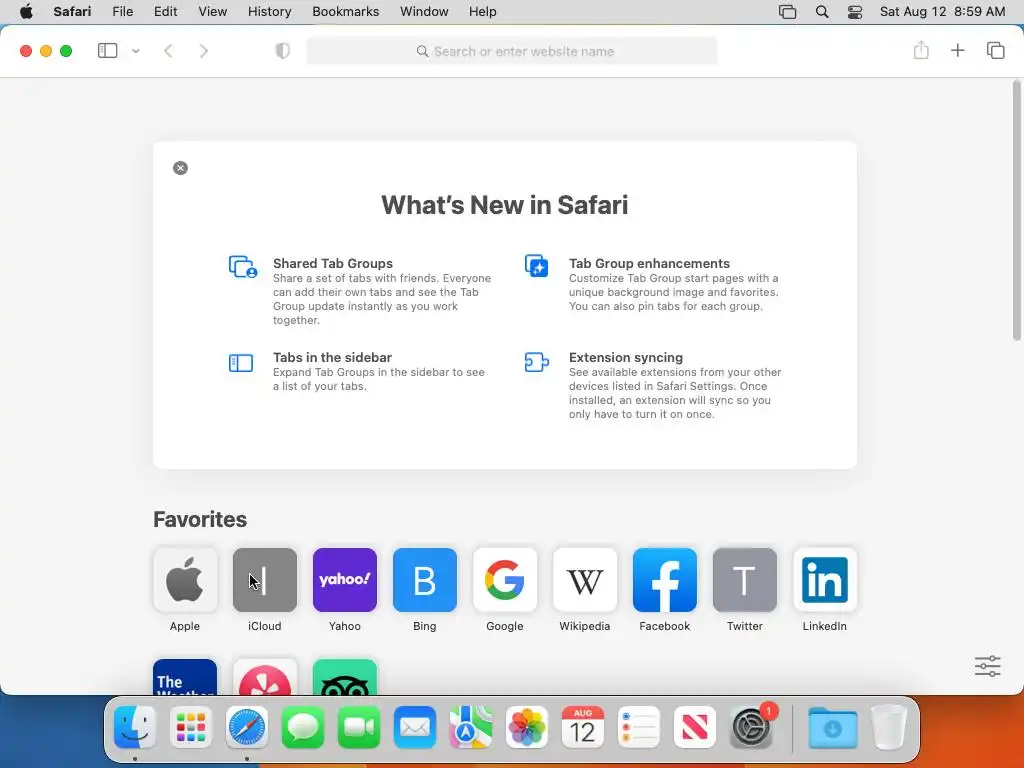Open Spotlight search in menu bar
The height and width of the screenshot is (768, 1024).
click(822, 12)
